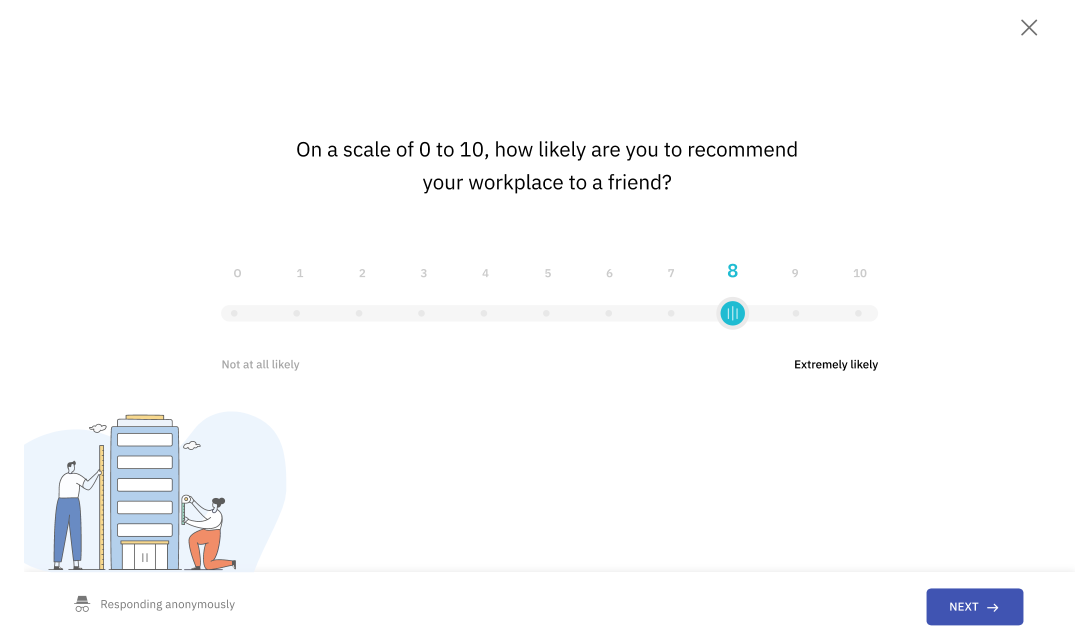
Task: Select the highlighted 8 label
Action: (x=732, y=271)
